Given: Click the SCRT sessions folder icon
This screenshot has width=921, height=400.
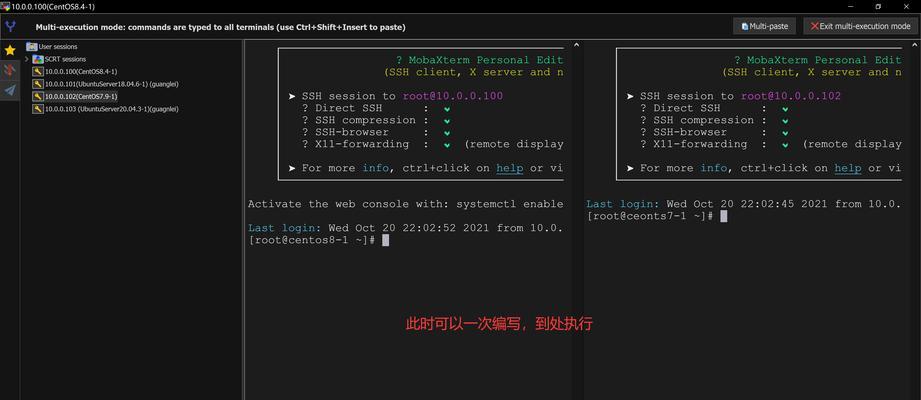Looking at the screenshot, I should click(x=38, y=59).
